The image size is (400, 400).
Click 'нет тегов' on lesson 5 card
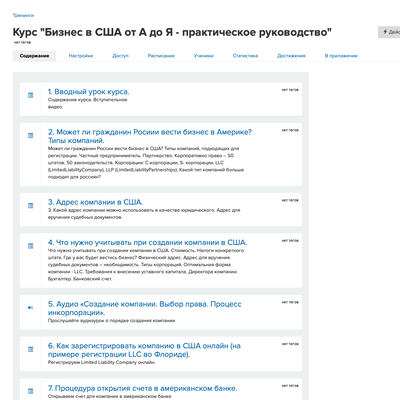coord(290,302)
